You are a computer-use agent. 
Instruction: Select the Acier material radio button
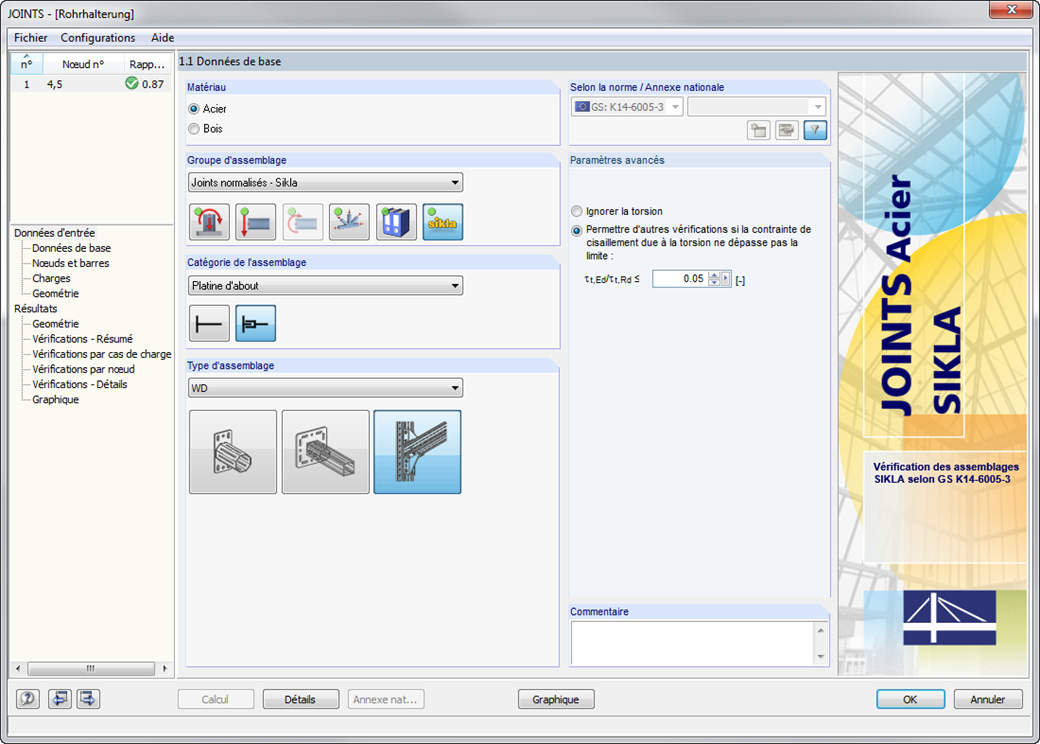pos(194,109)
